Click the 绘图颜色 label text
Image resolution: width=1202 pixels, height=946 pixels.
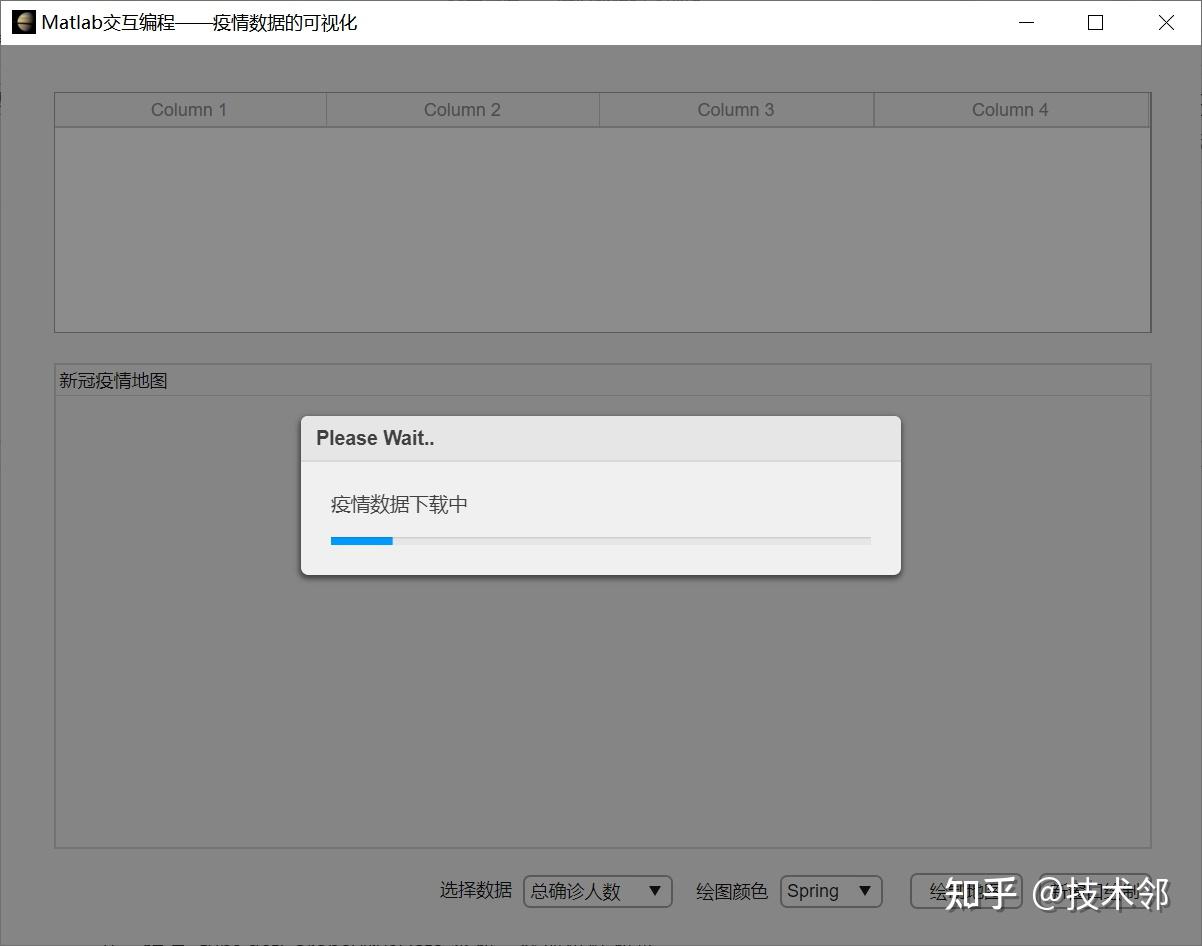click(731, 891)
